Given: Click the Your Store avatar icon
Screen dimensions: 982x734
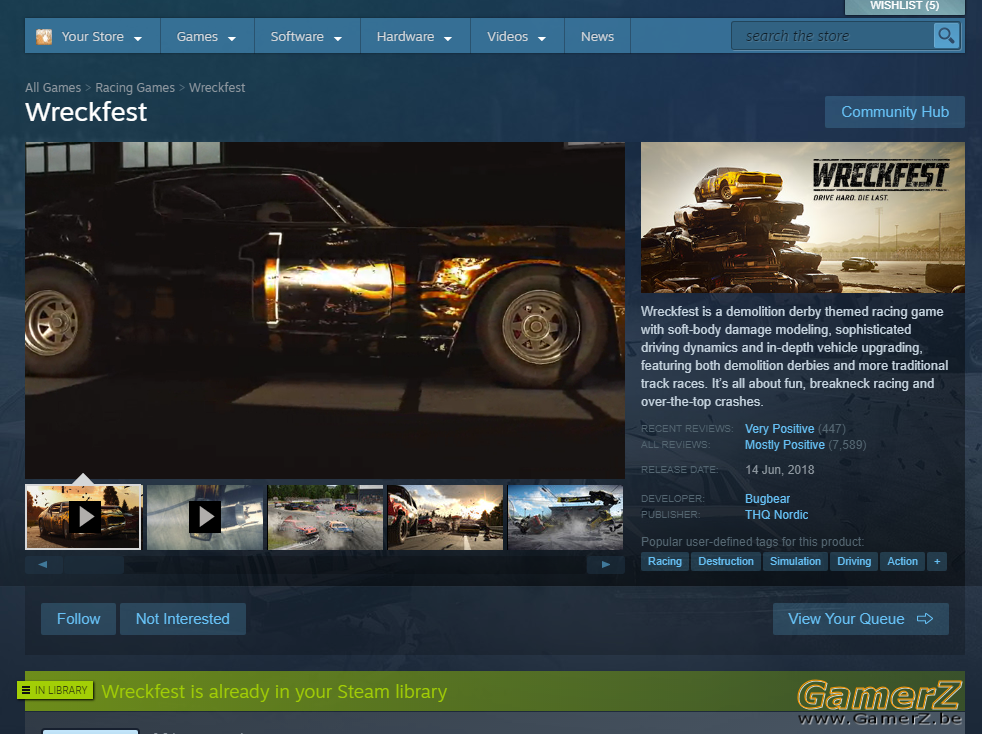Looking at the screenshot, I should pos(44,36).
